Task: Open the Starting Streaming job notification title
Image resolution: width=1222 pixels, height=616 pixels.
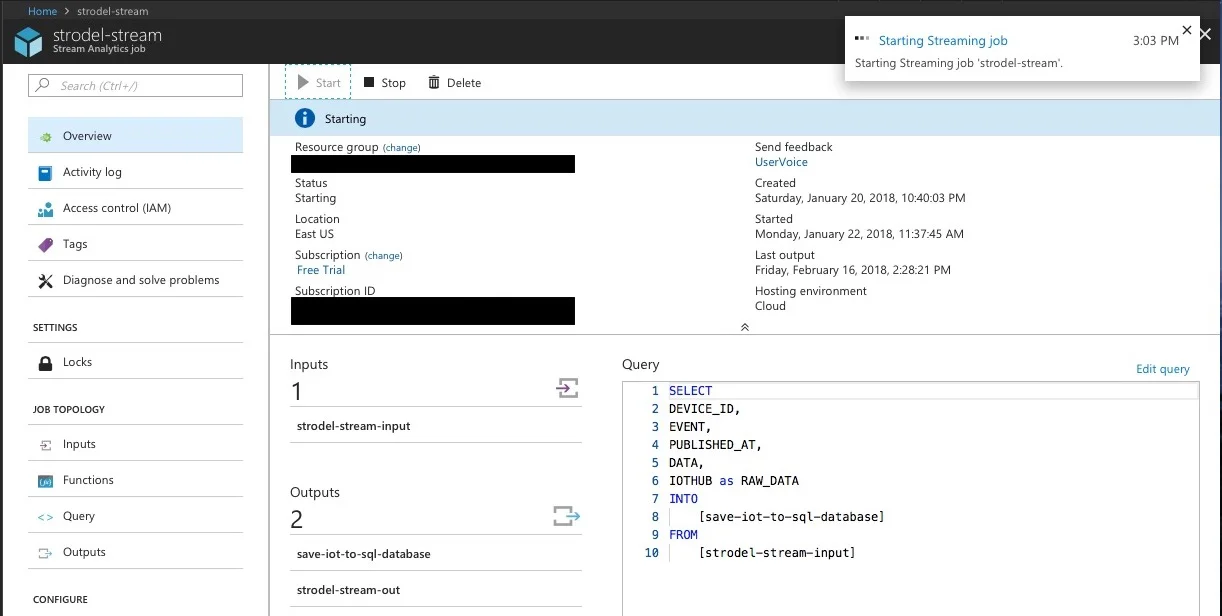Action: (943, 41)
